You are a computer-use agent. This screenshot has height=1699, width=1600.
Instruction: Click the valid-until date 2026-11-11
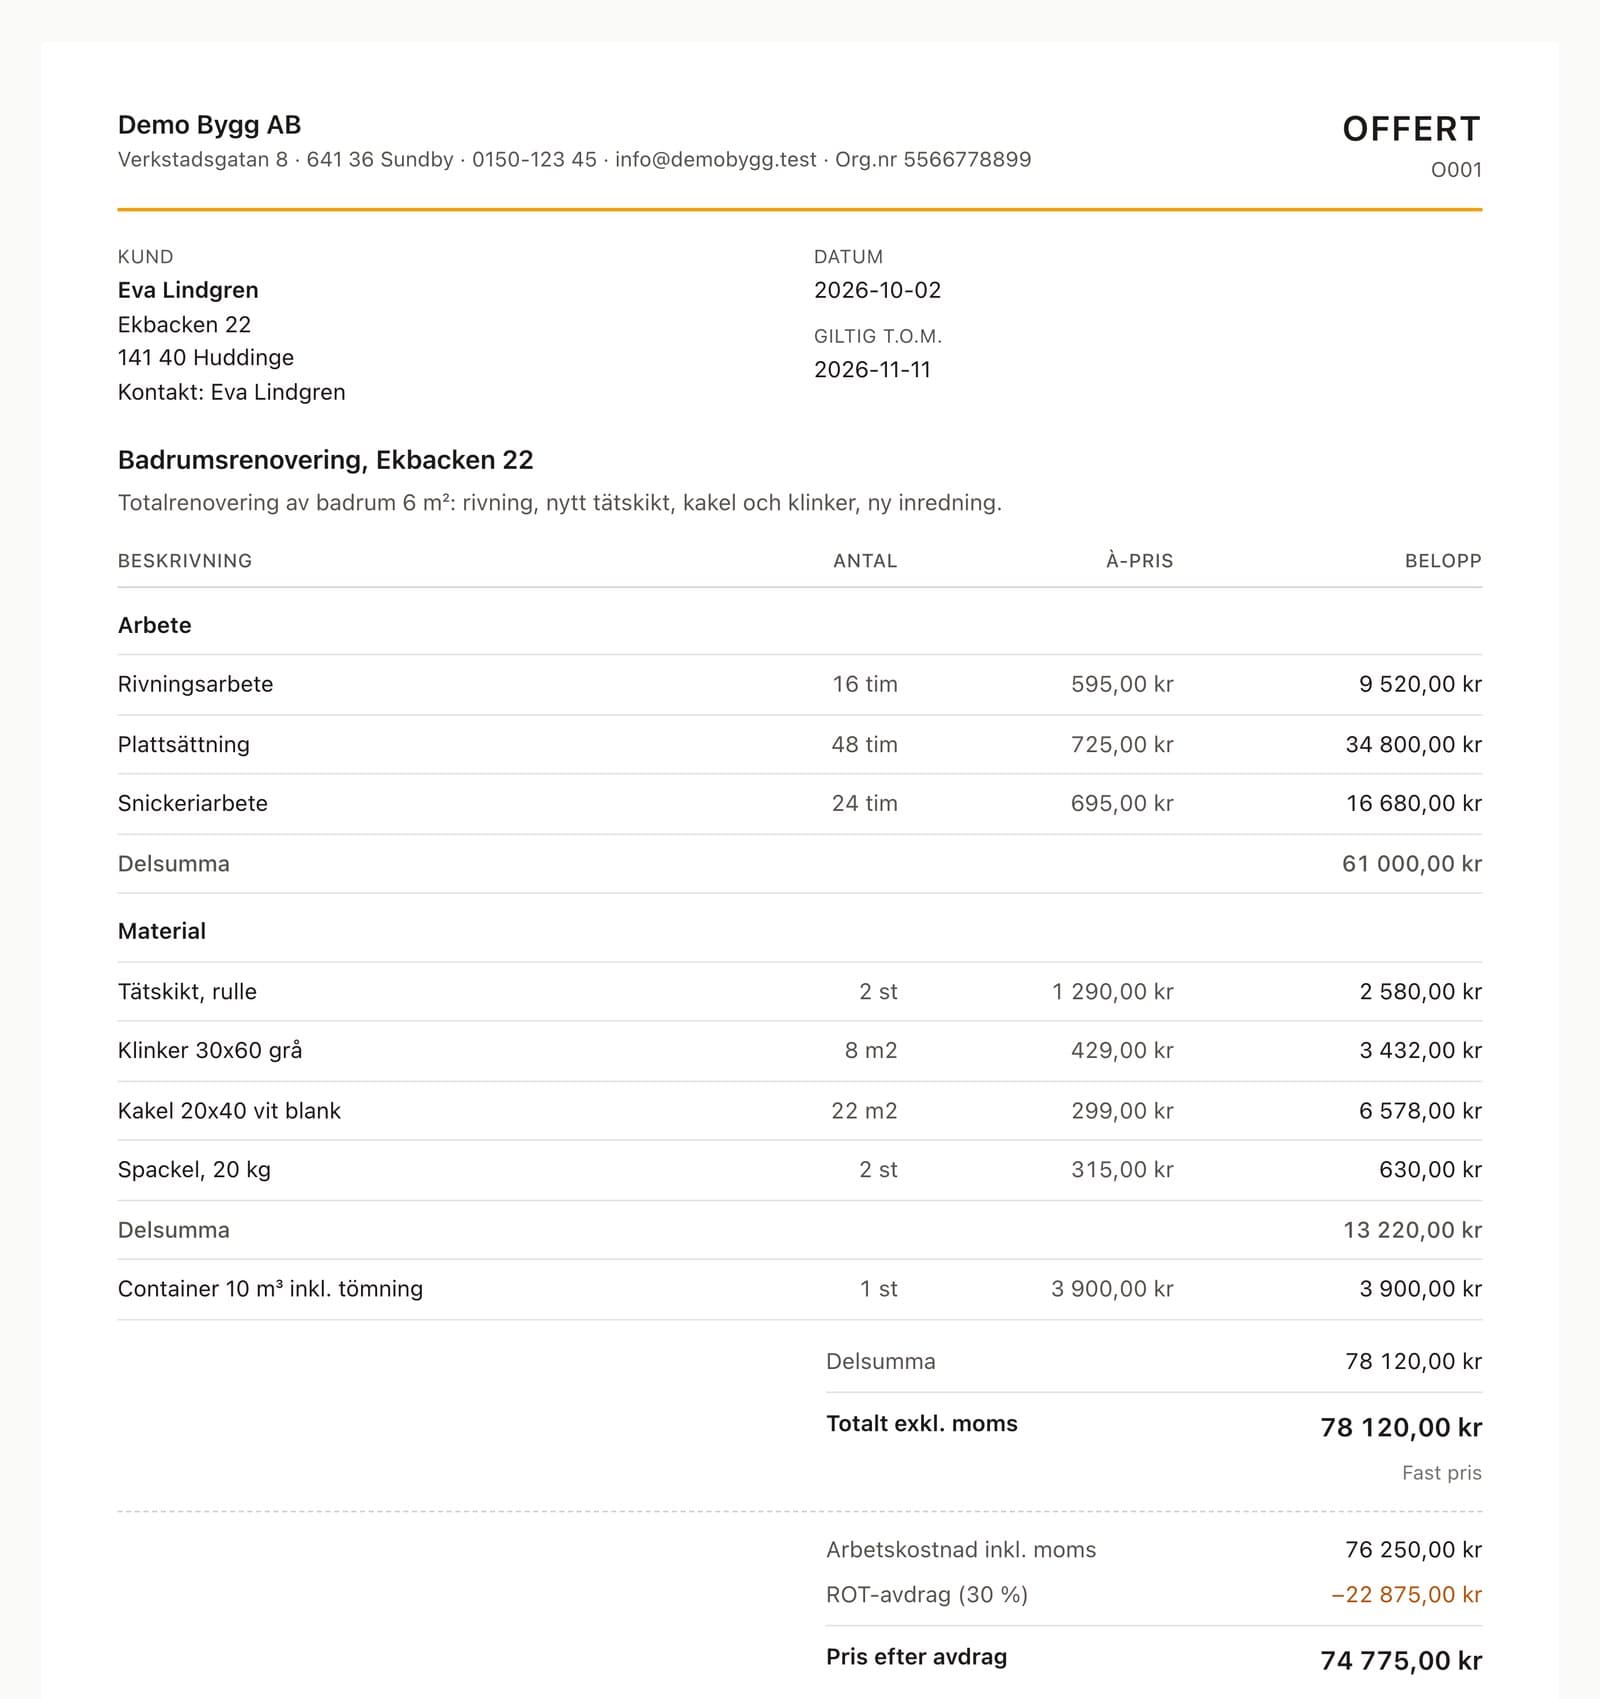872,370
